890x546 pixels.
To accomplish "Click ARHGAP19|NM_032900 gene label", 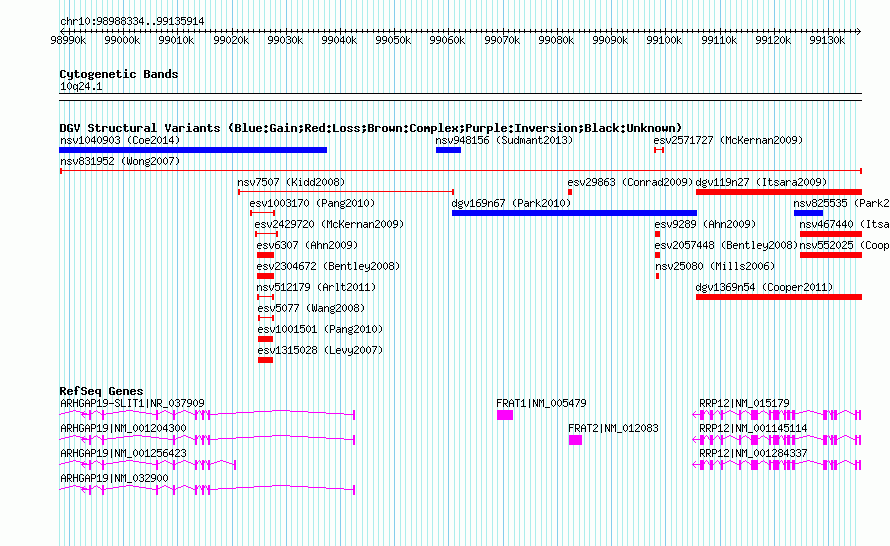I will [x=114, y=478].
